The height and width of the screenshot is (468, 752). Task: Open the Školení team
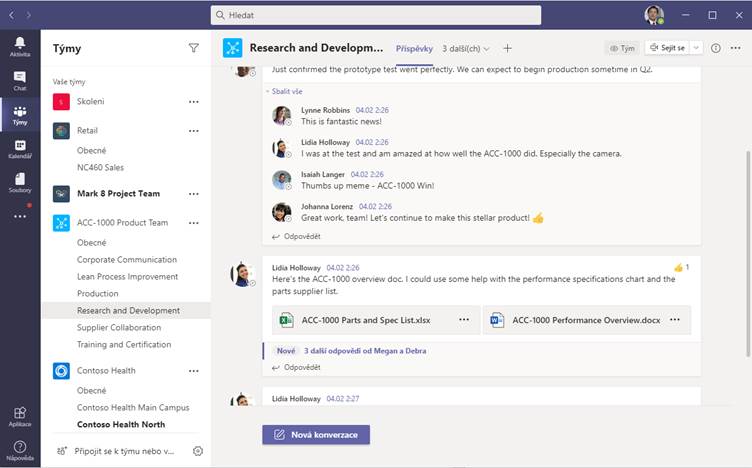(91, 102)
